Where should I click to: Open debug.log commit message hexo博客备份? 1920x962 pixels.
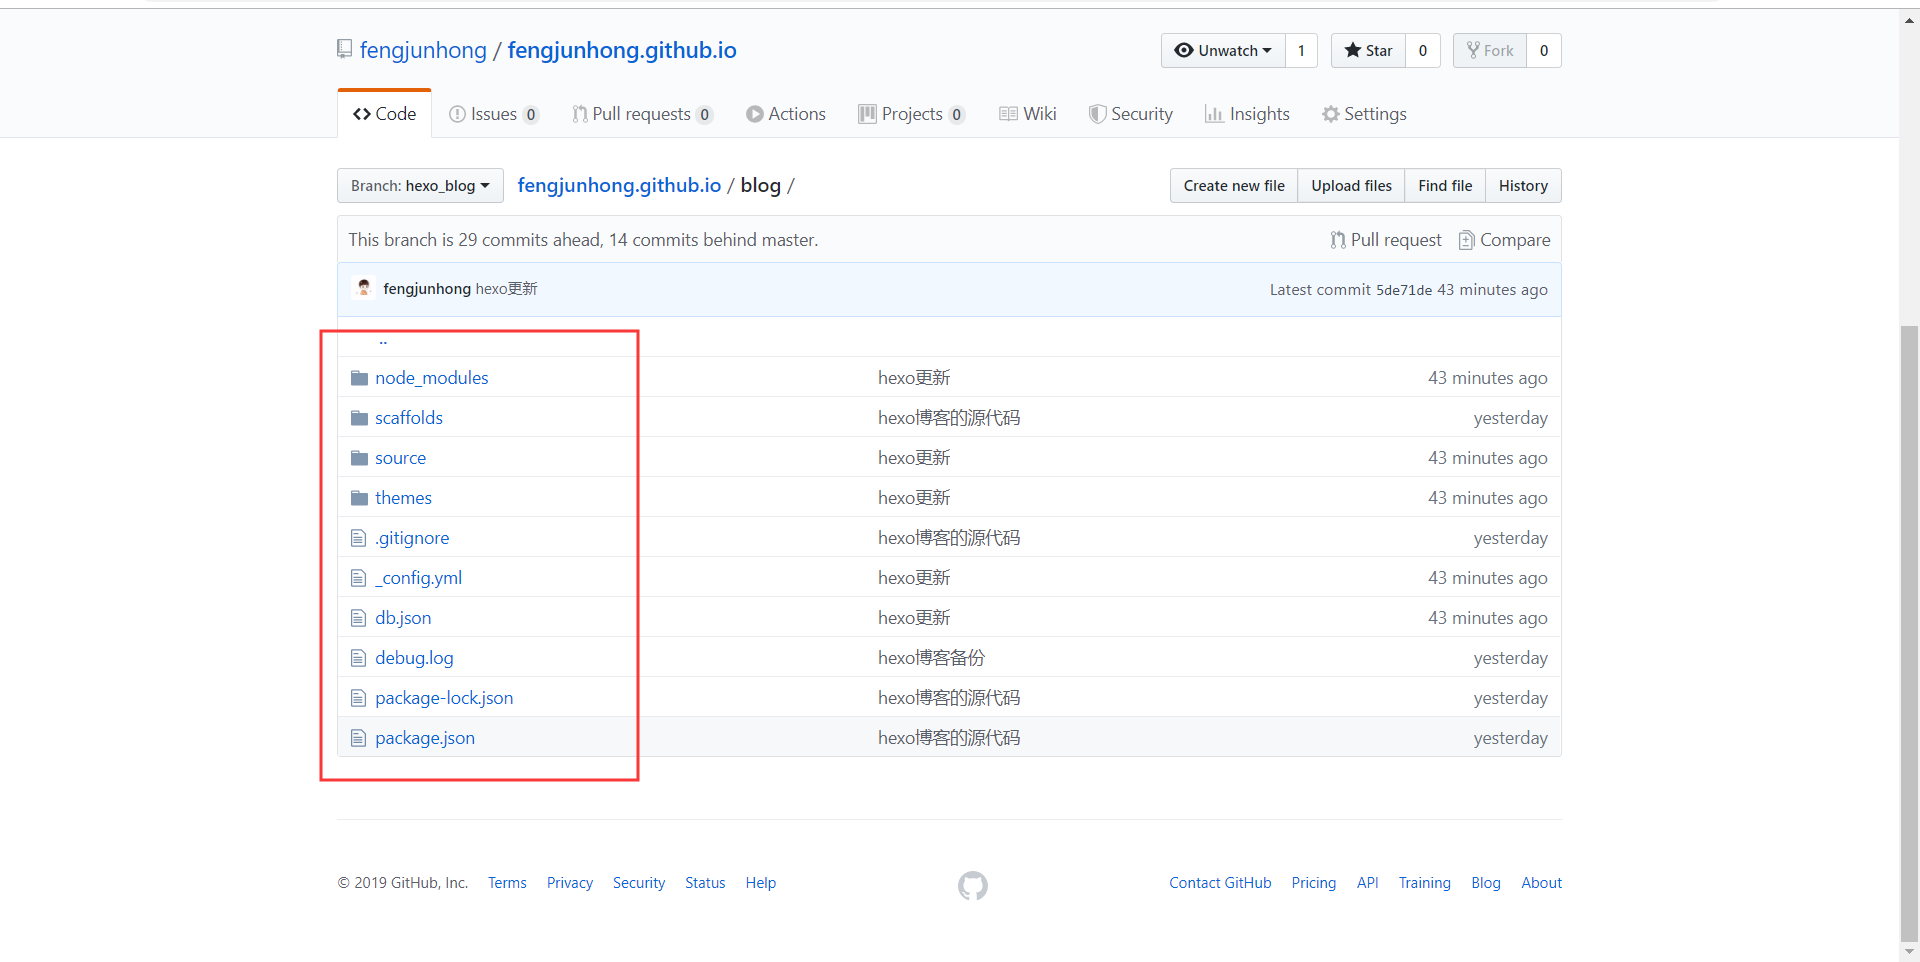931,658
